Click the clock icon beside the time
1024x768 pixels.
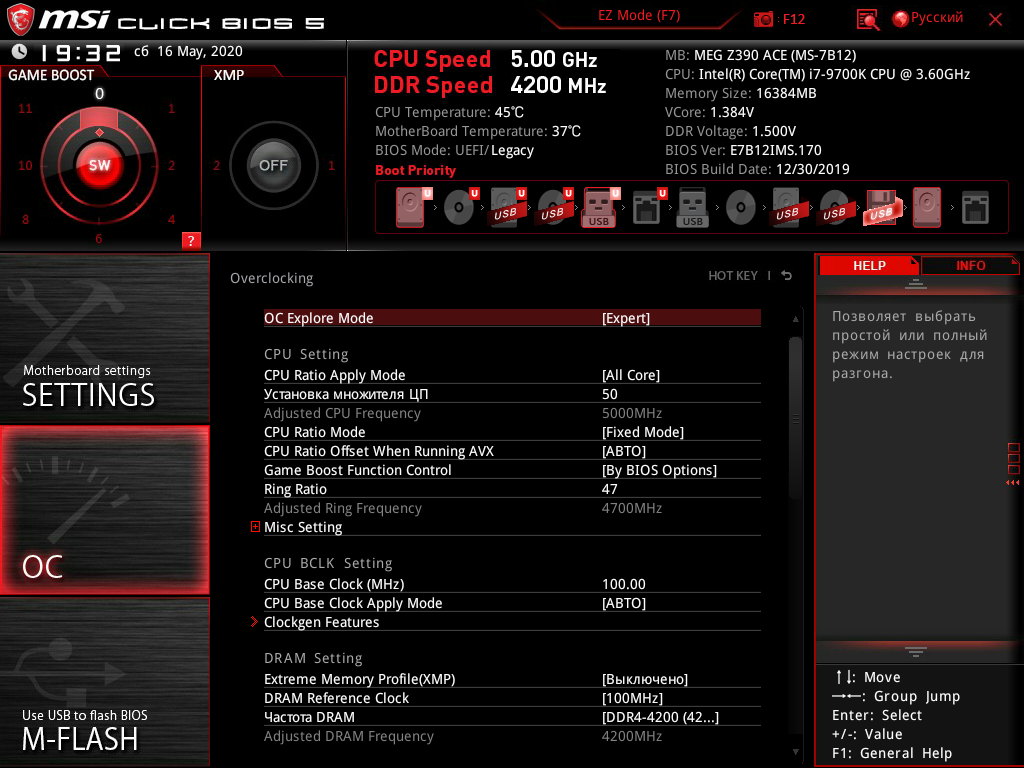point(20,51)
